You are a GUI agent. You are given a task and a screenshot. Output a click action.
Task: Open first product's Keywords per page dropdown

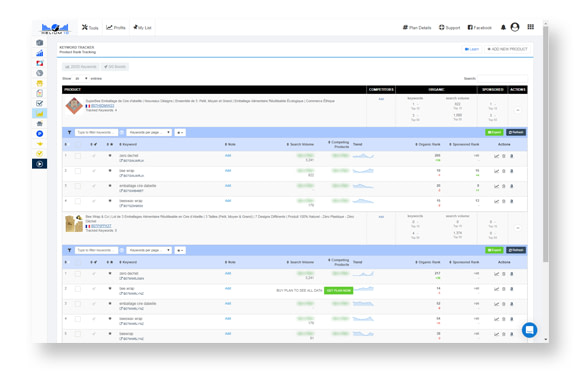tap(149, 132)
